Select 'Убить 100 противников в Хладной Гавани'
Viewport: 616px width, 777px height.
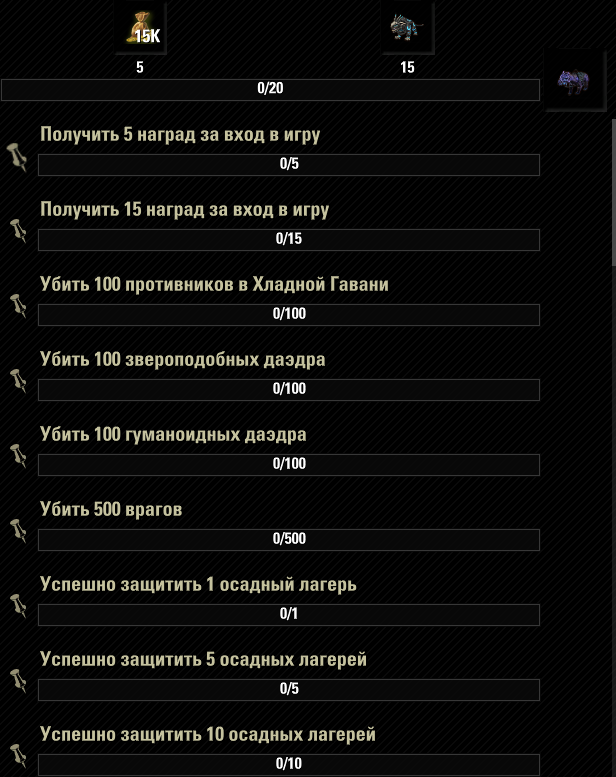point(214,284)
